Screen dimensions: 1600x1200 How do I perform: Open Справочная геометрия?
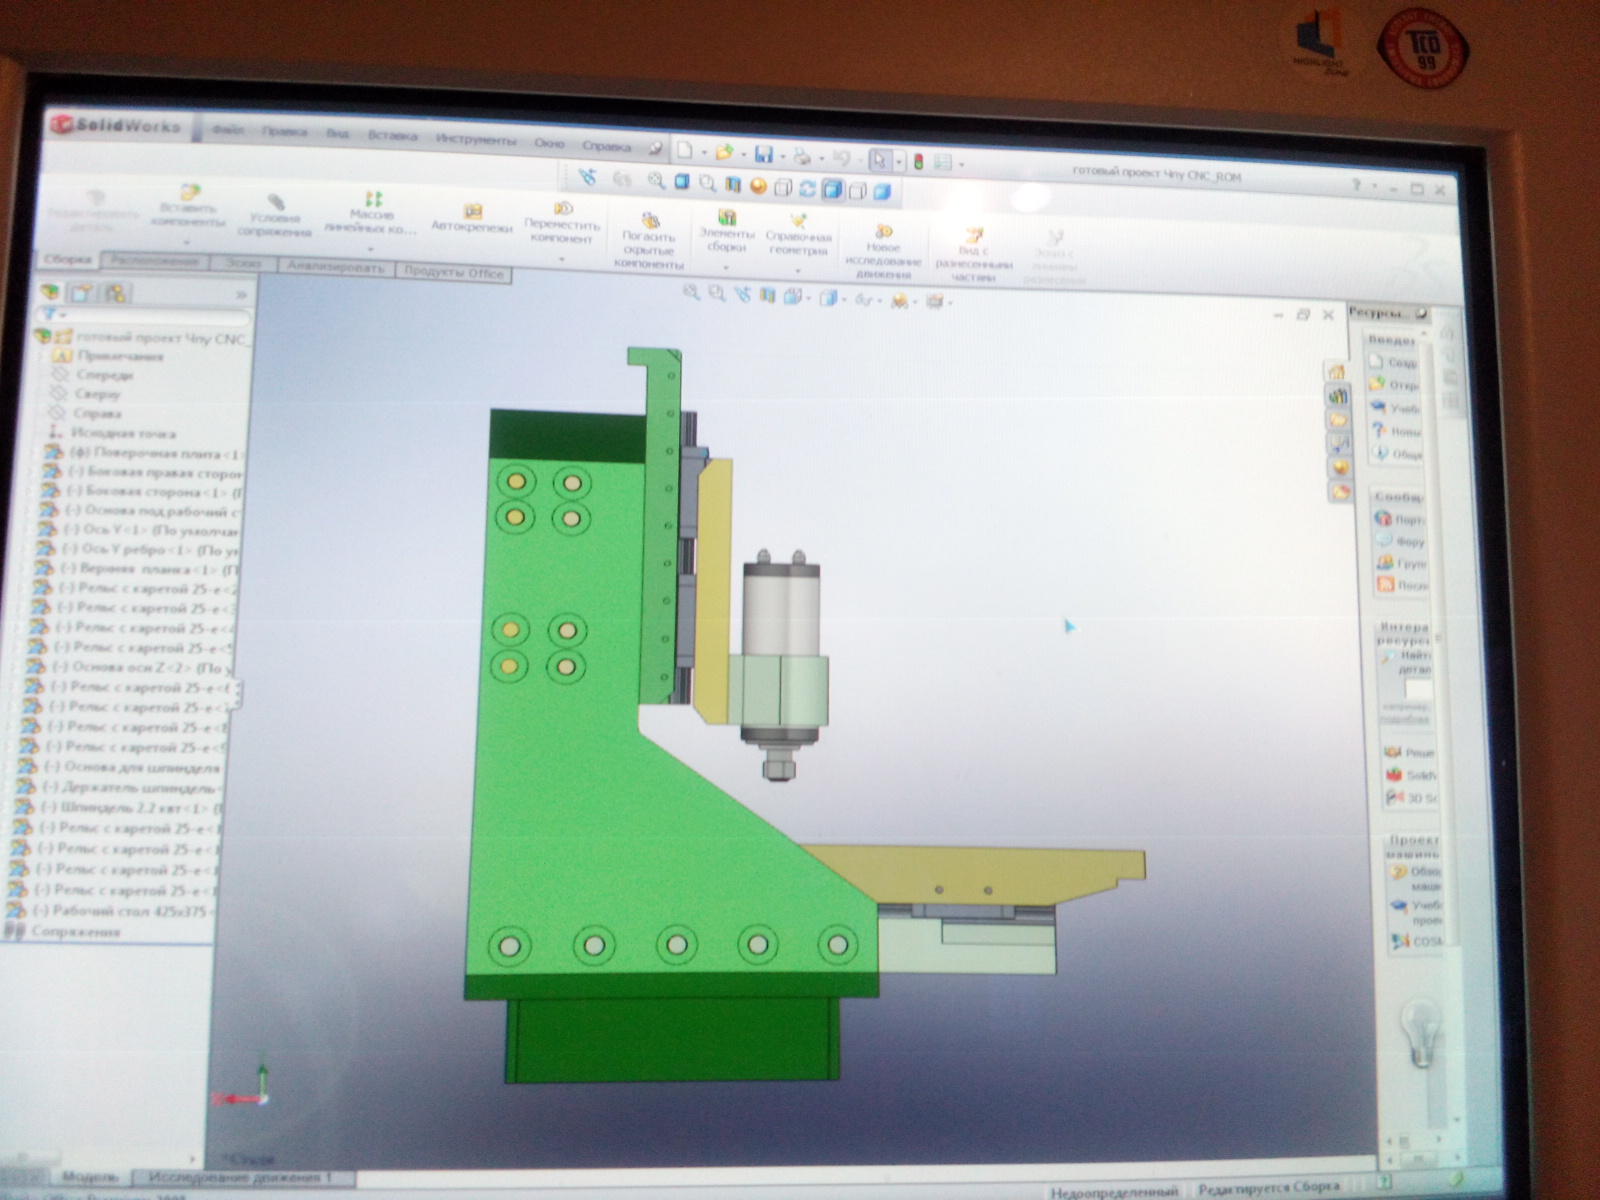[x=798, y=233]
